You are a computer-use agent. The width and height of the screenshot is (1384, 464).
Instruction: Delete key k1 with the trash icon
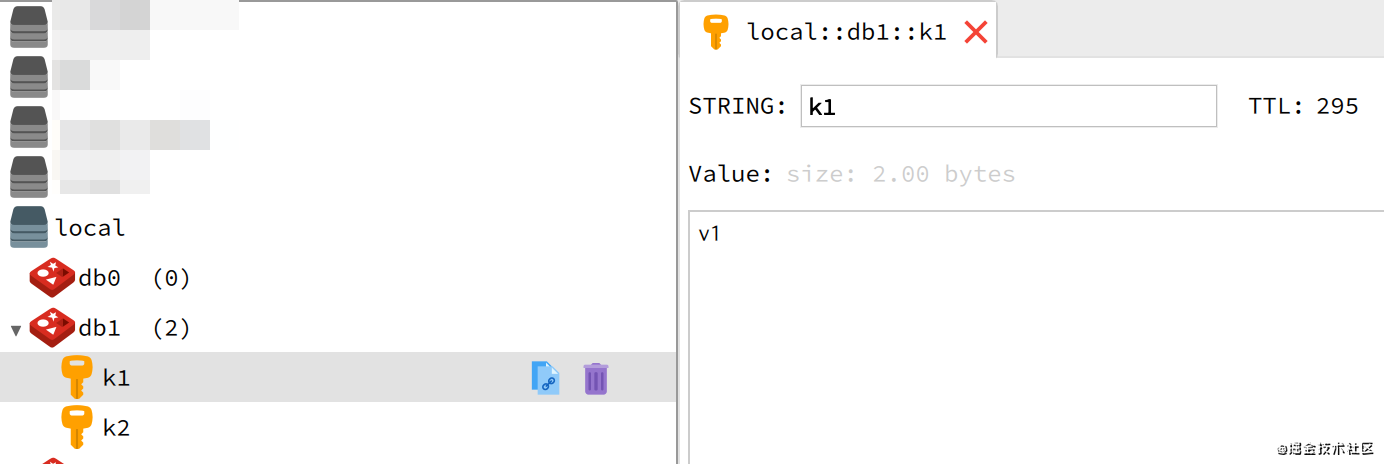596,378
